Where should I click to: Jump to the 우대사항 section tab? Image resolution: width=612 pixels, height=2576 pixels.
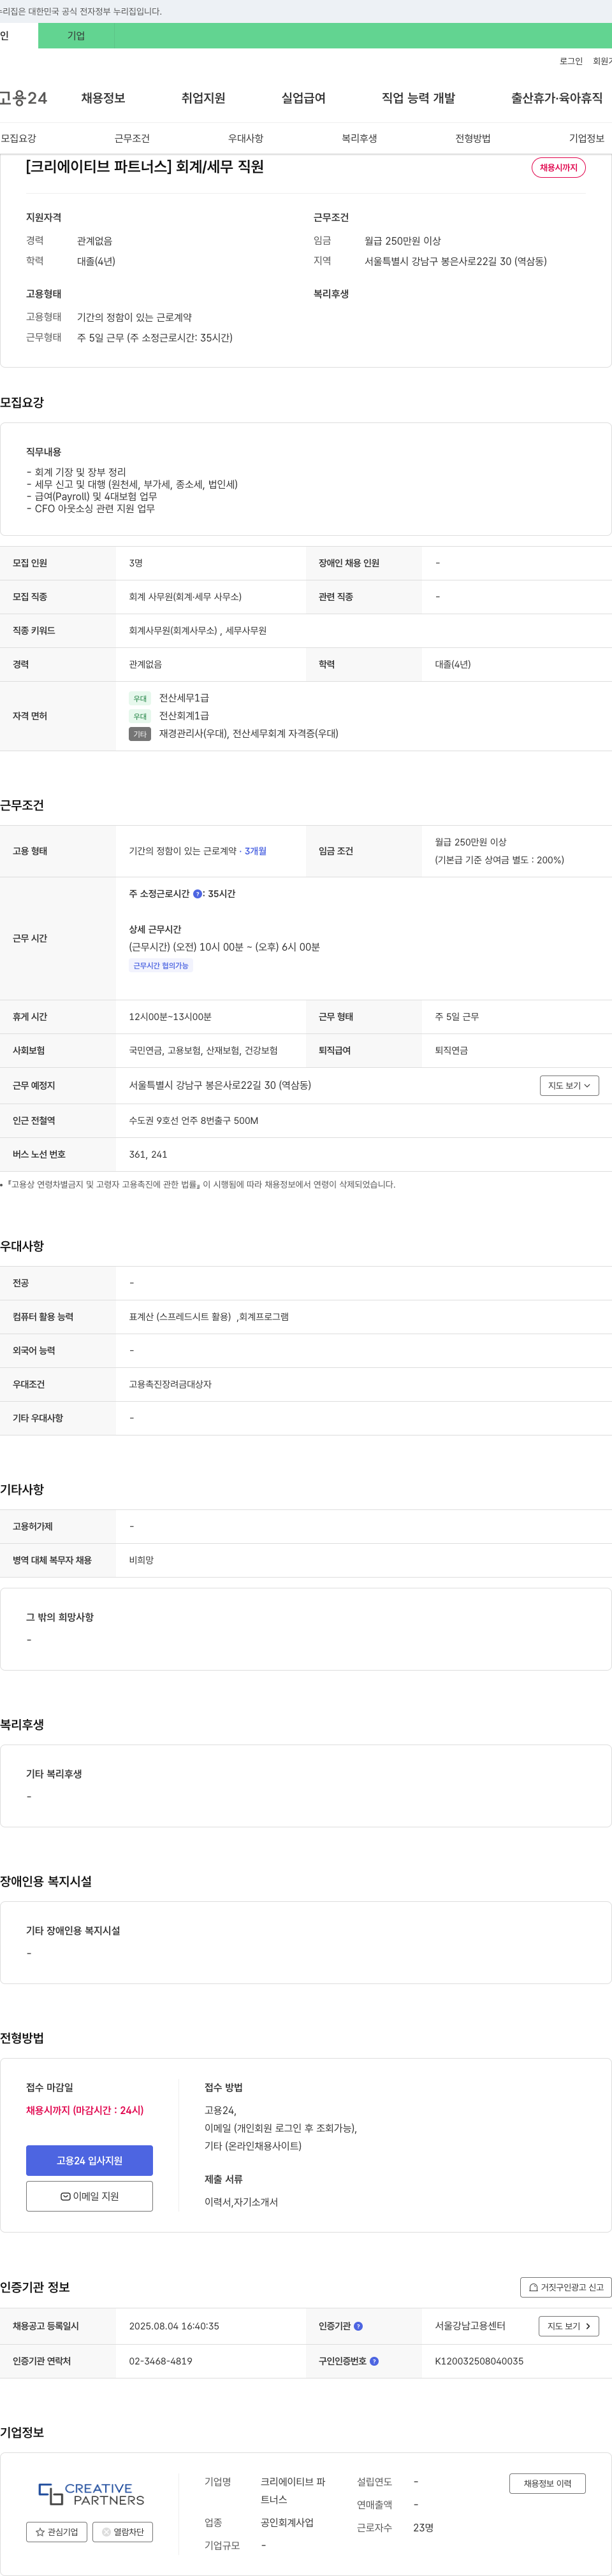[246, 138]
